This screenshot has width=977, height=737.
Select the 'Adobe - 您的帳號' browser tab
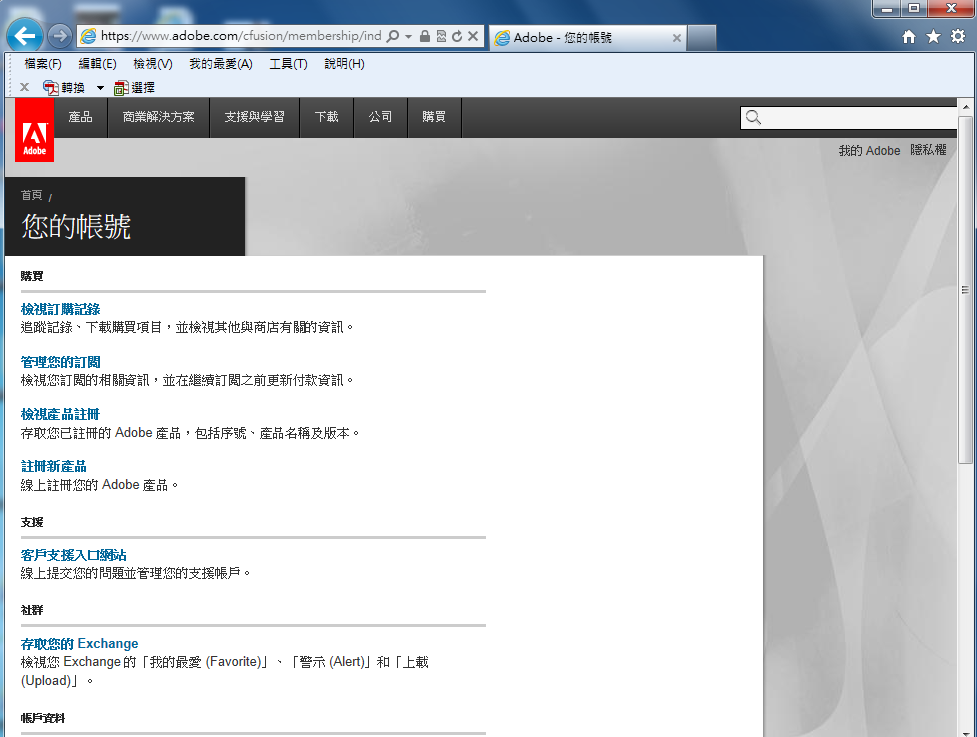(588, 38)
